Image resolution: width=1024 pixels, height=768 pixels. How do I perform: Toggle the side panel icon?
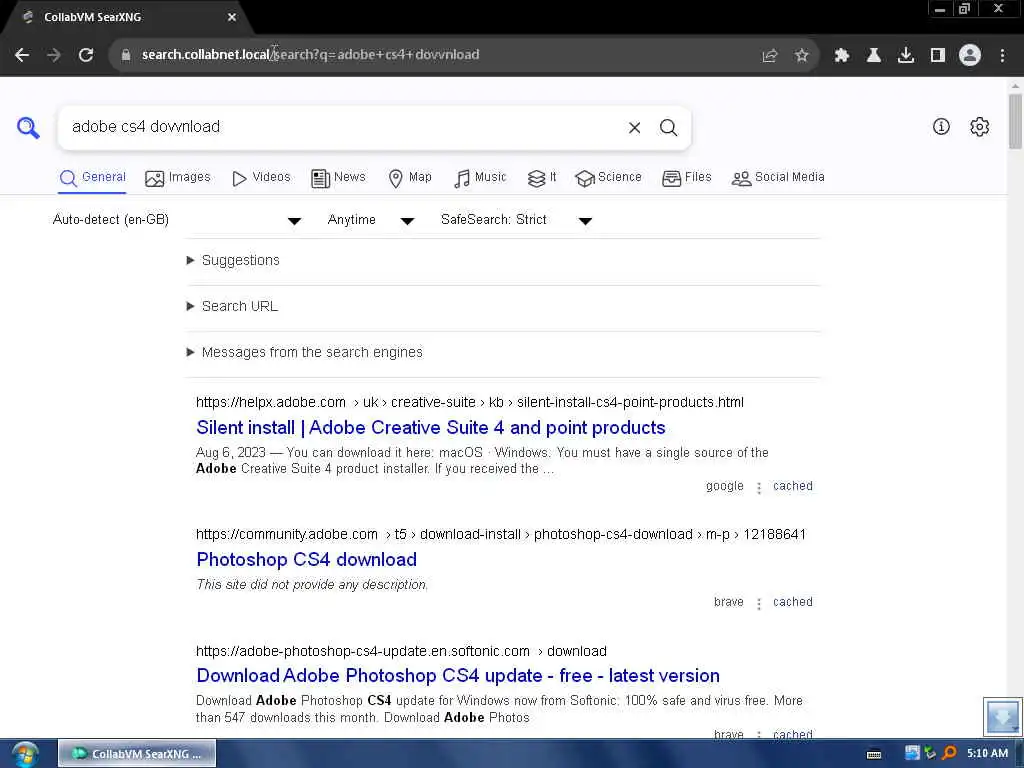click(938, 56)
